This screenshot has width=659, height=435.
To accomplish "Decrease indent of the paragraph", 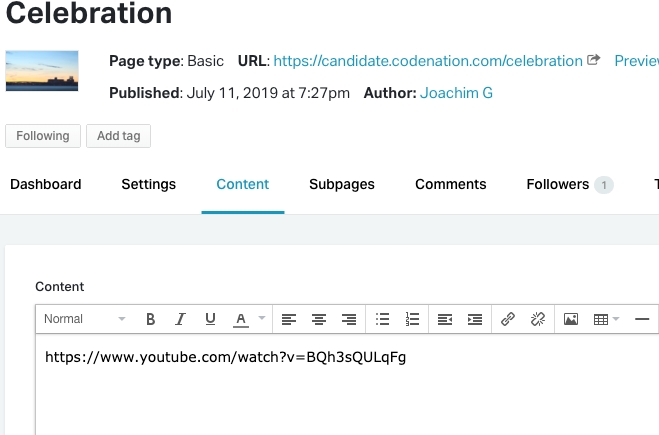I will (445, 319).
